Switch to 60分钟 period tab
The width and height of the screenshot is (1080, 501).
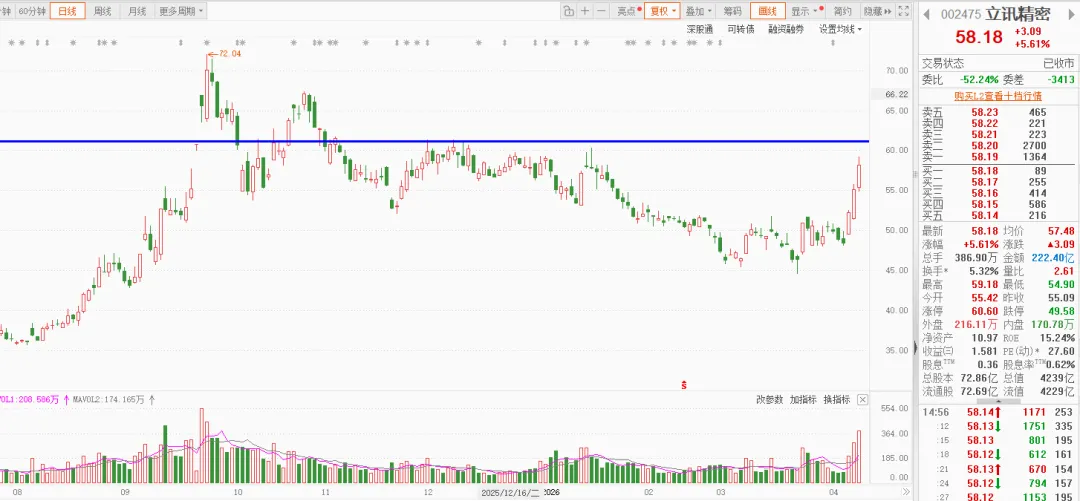pyautogui.click(x=32, y=11)
